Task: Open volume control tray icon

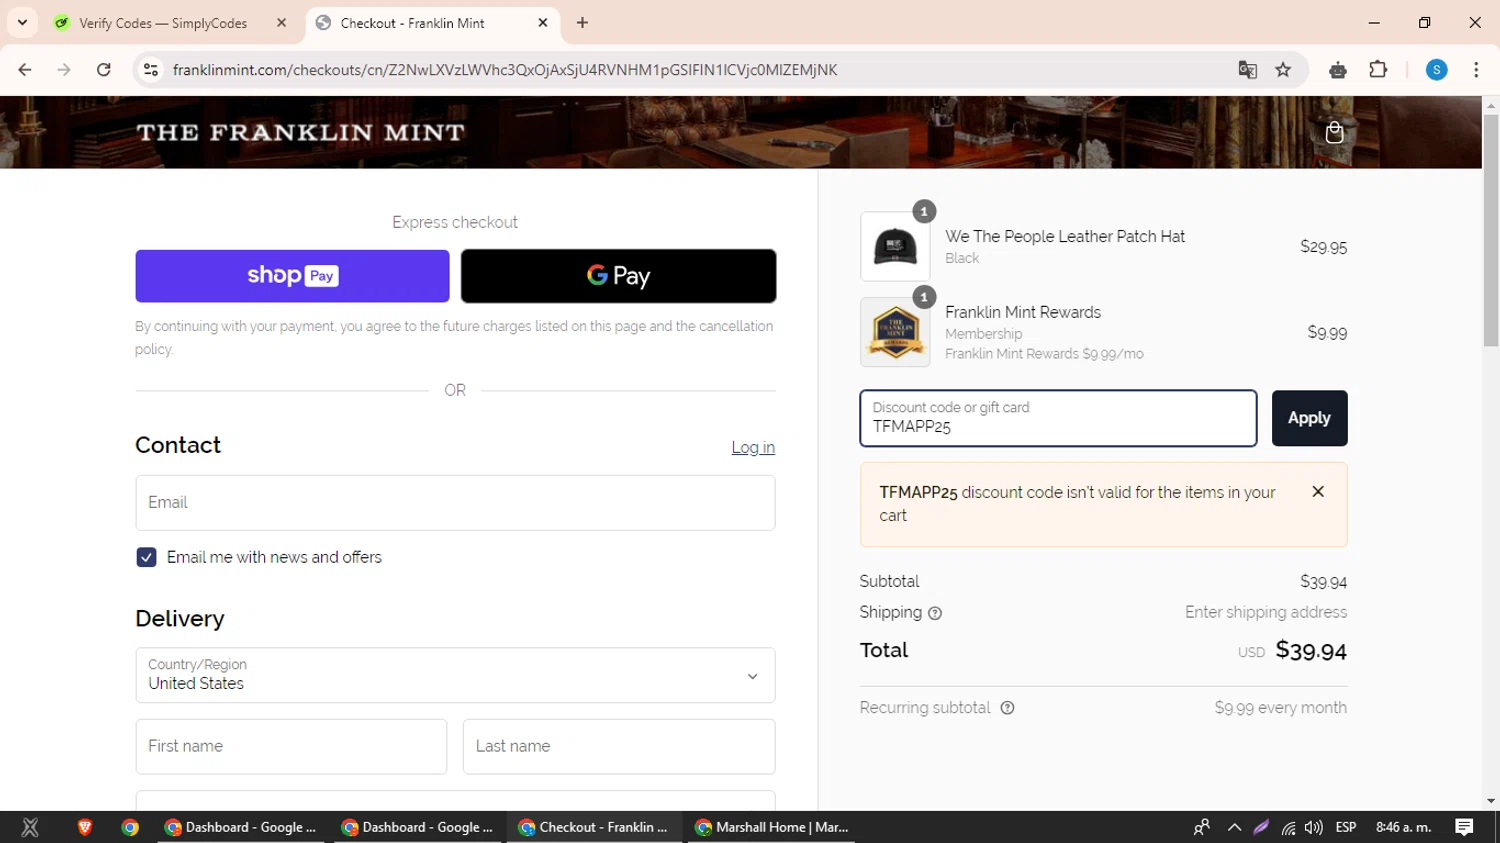Action: [x=1313, y=827]
